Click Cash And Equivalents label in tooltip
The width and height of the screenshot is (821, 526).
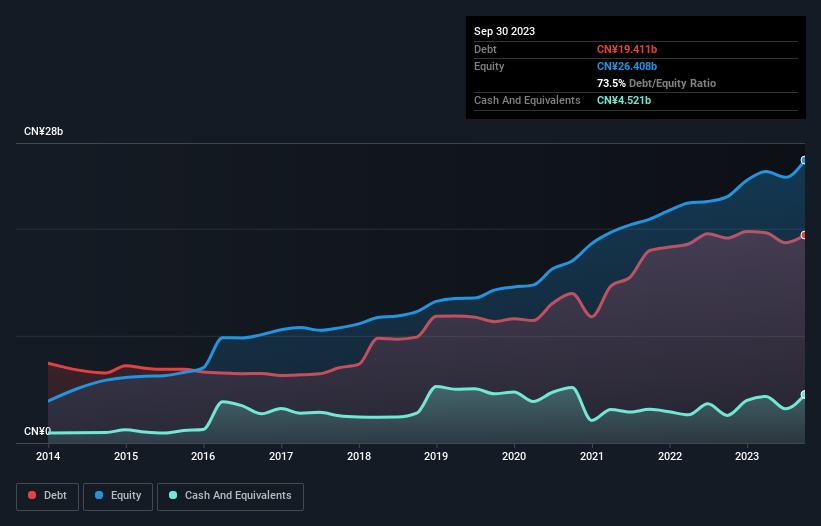pos(527,100)
